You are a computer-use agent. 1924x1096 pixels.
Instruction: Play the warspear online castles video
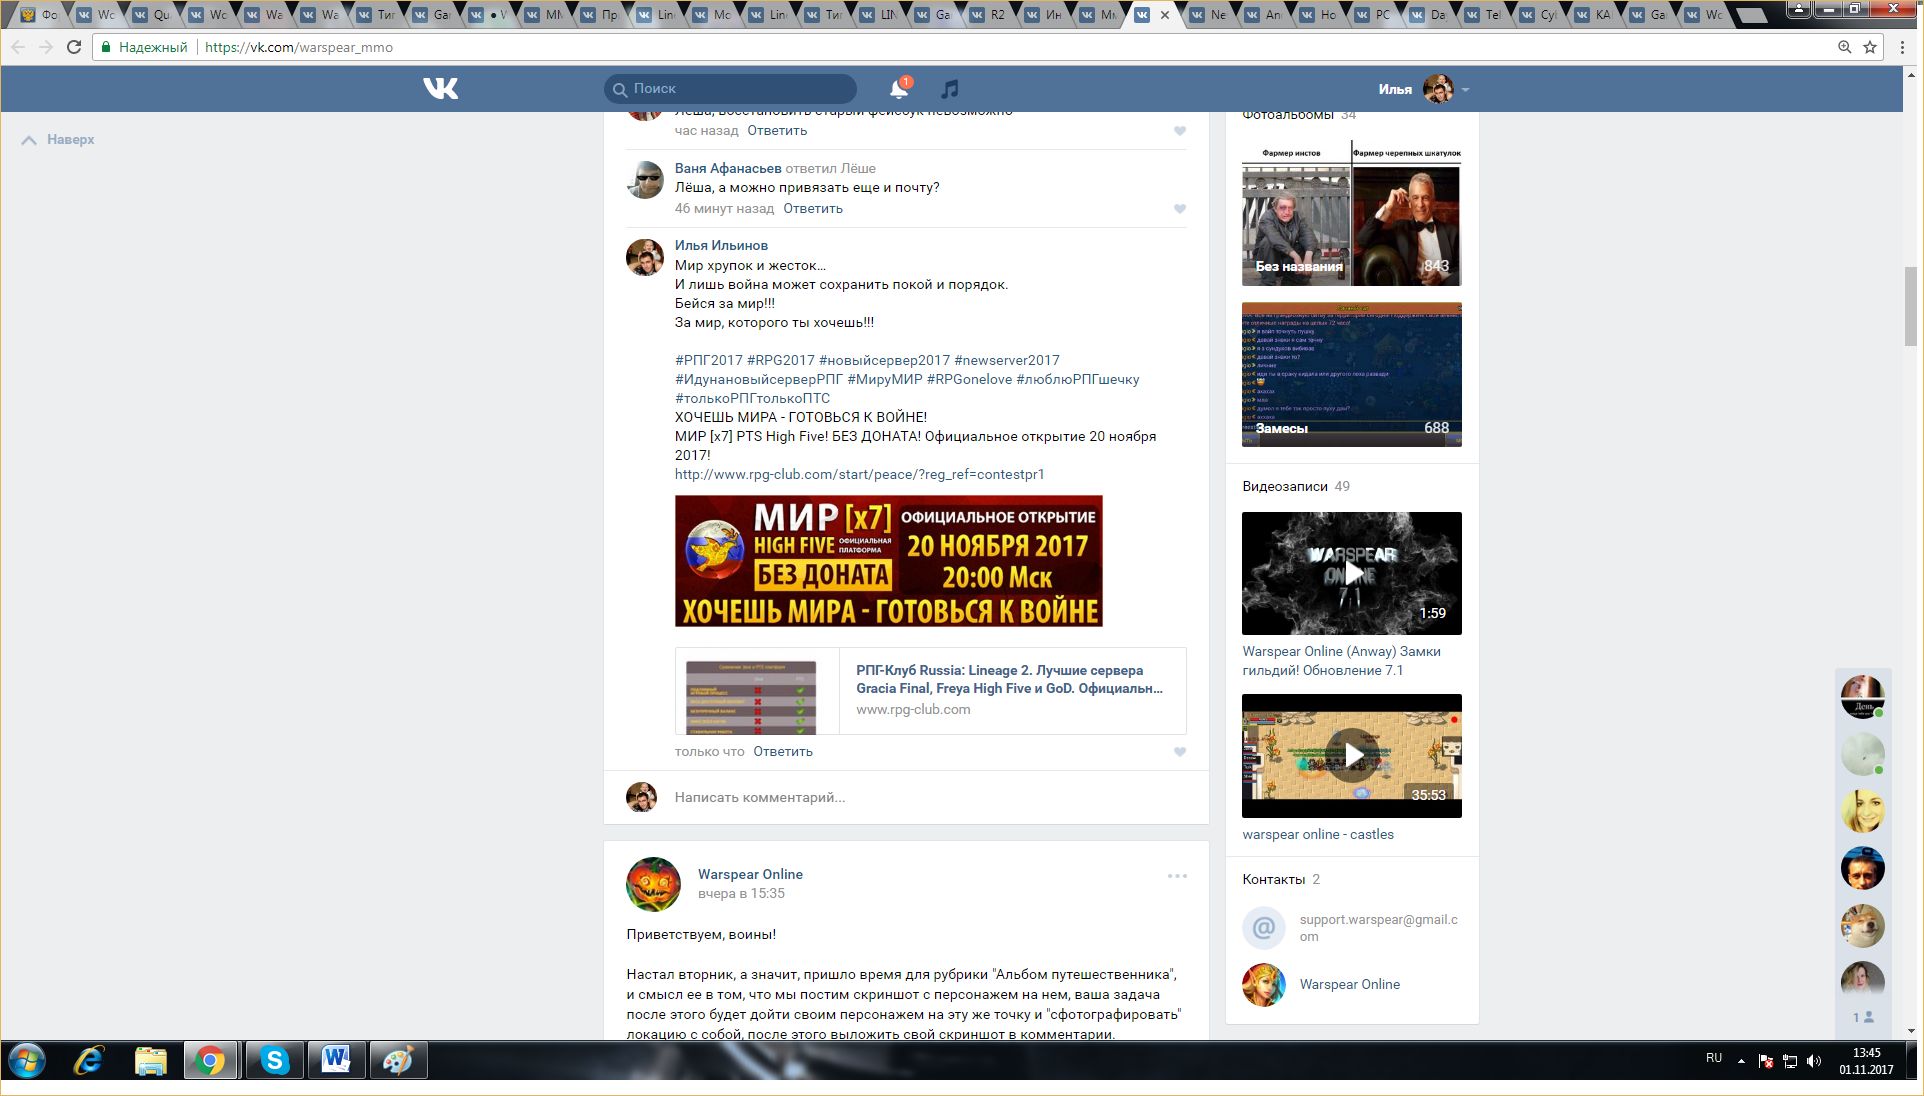(x=1351, y=755)
